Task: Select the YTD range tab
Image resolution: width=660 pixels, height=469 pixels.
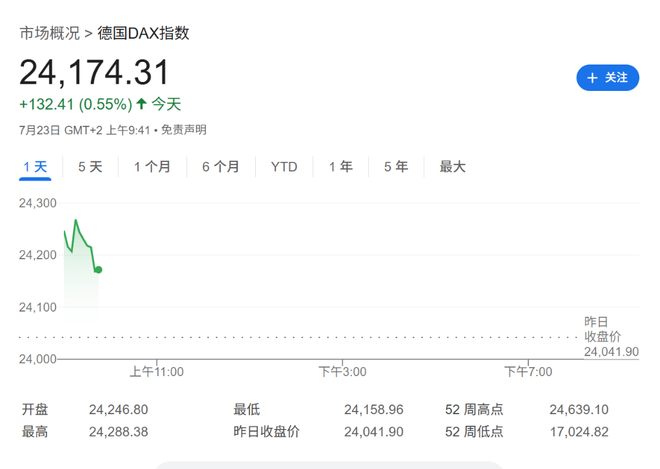Action: tap(284, 167)
